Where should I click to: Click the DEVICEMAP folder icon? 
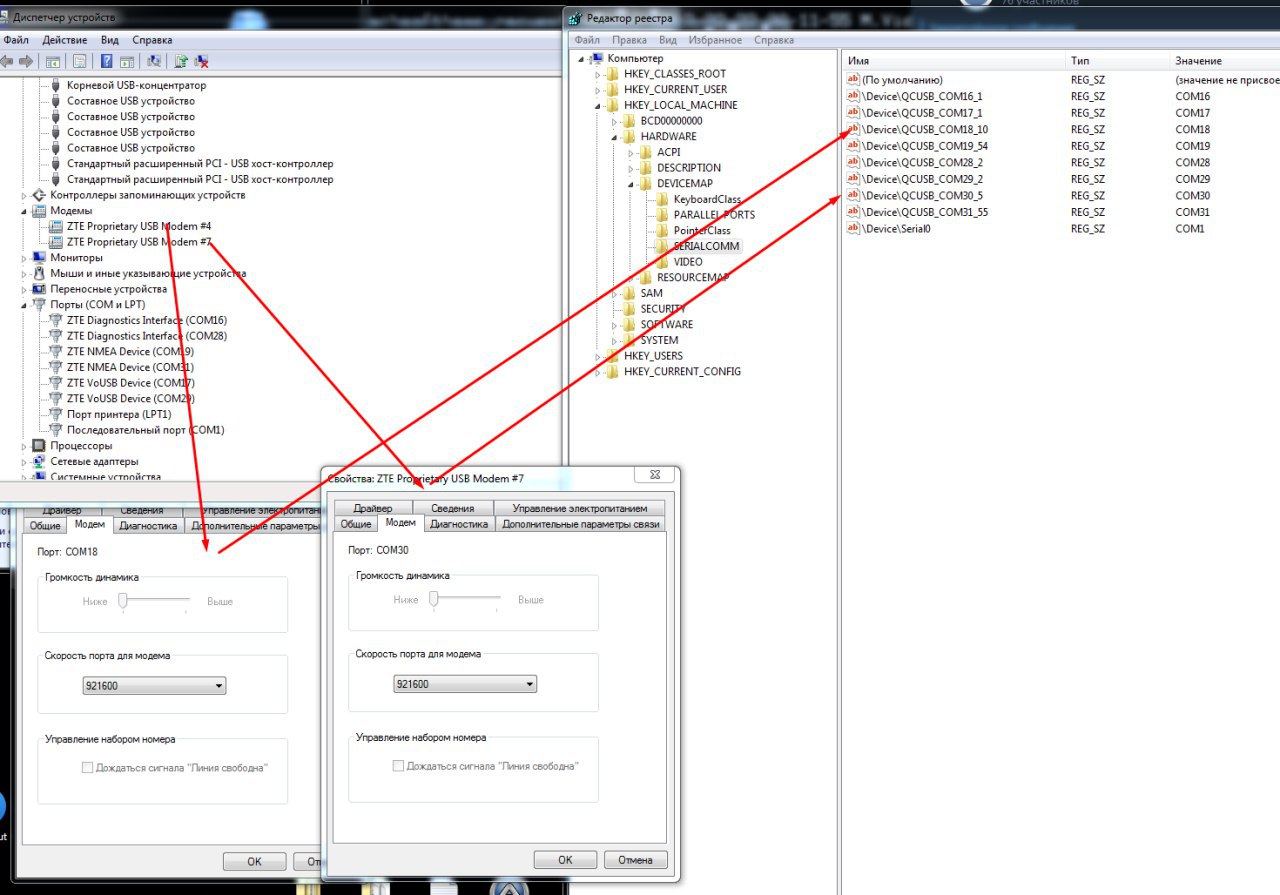click(647, 184)
